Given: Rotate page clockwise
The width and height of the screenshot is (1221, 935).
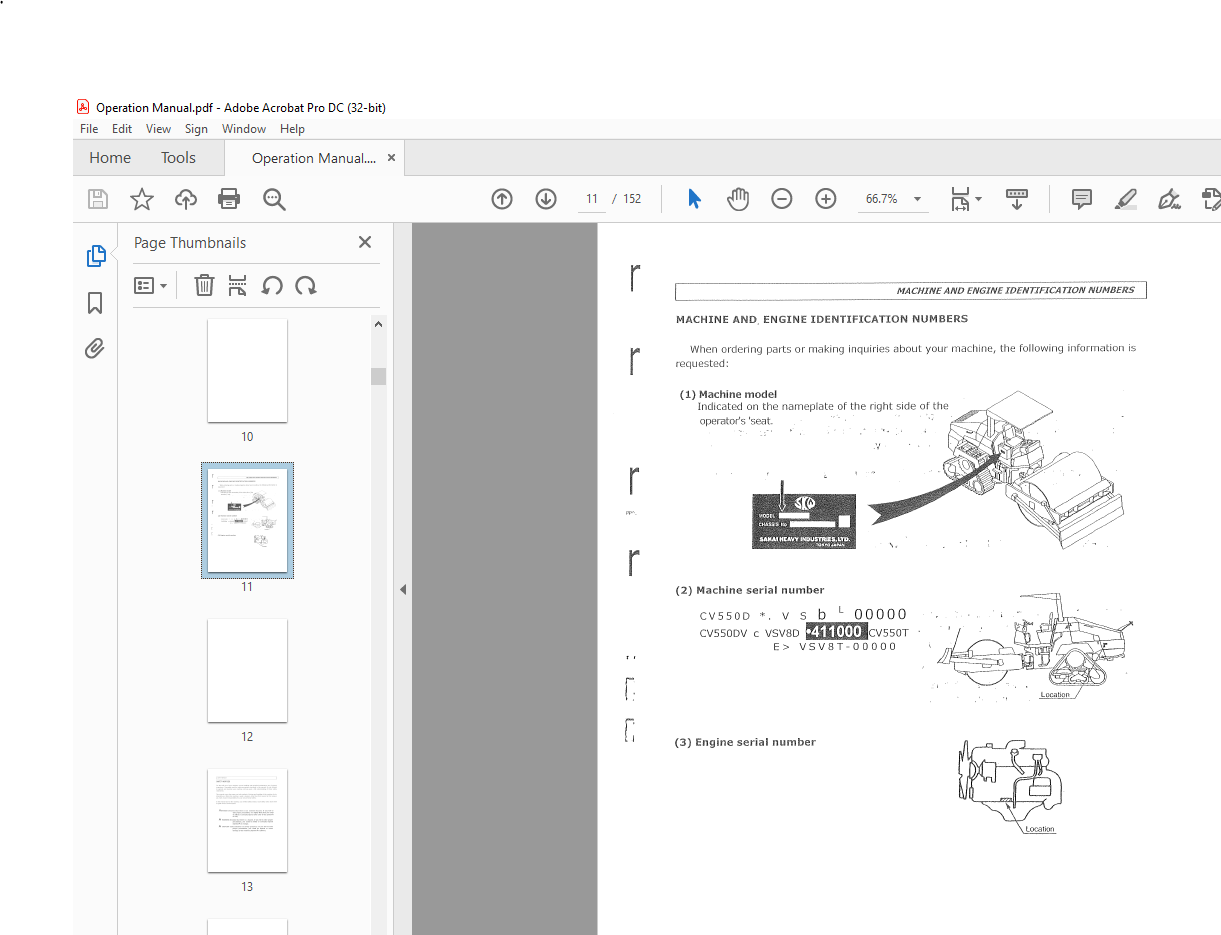Looking at the screenshot, I should pos(306,286).
